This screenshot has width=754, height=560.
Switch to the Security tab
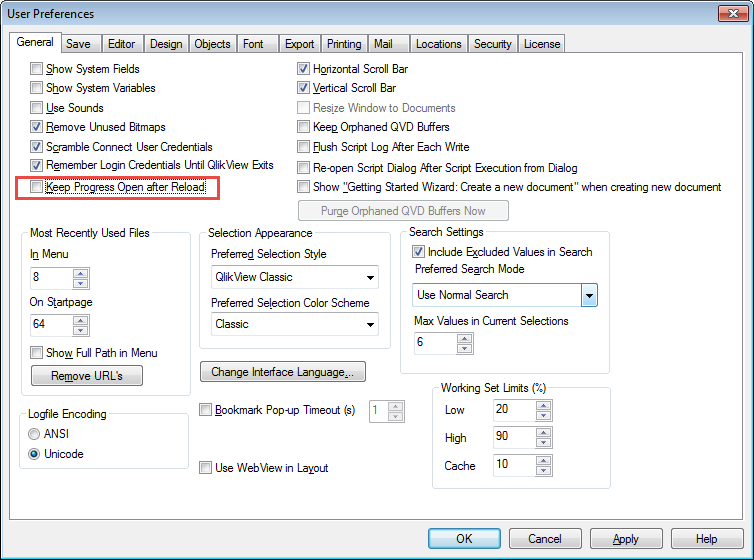[x=493, y=44]
